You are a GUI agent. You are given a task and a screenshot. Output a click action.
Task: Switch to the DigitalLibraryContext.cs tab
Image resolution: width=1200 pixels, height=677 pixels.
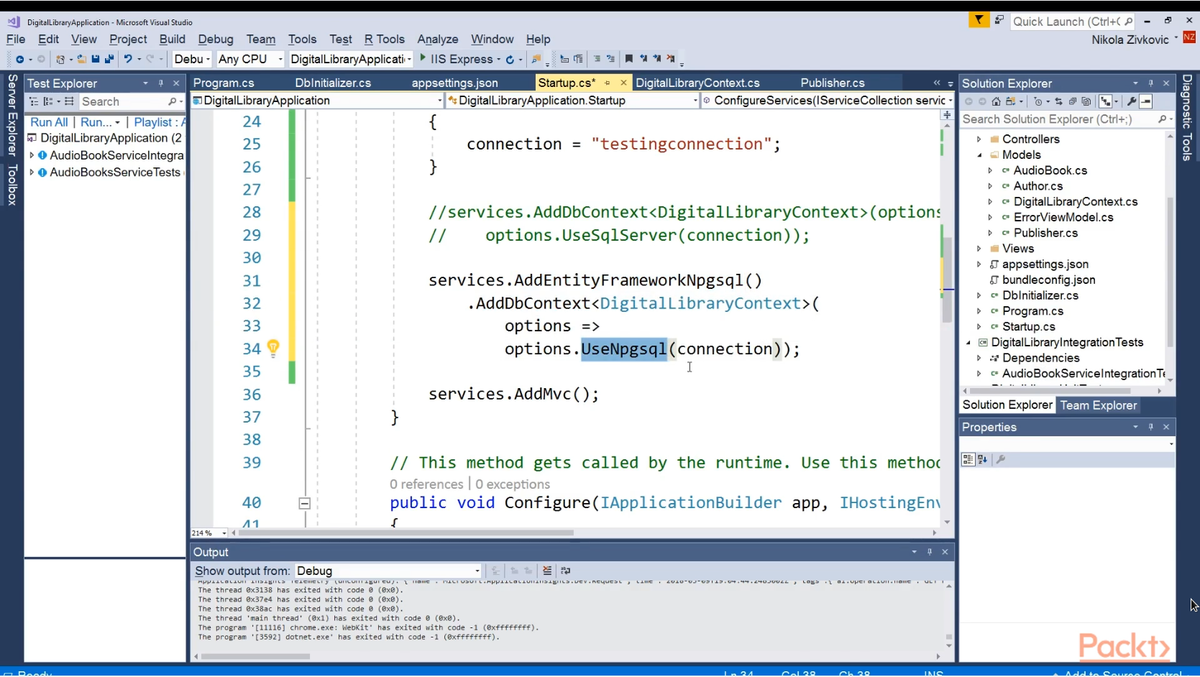click(698, 83)
